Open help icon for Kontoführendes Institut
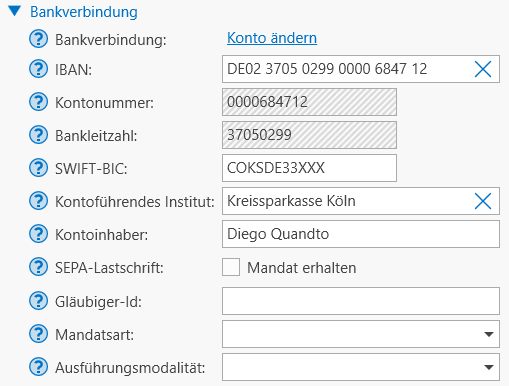The width and height of the screenshot is (509, 386). [x=39, y=201]
